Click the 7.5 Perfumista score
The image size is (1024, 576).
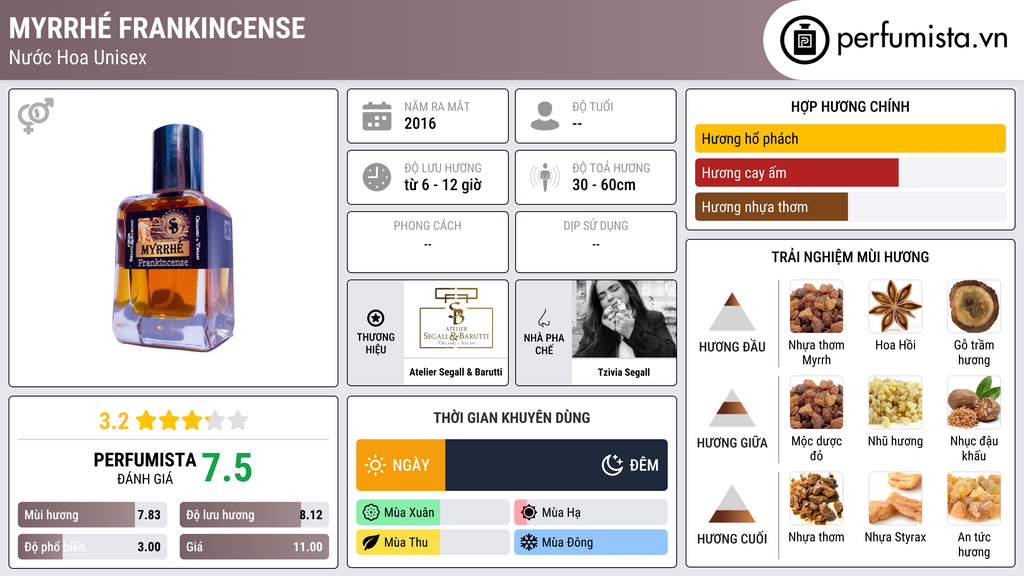(227, 468)
